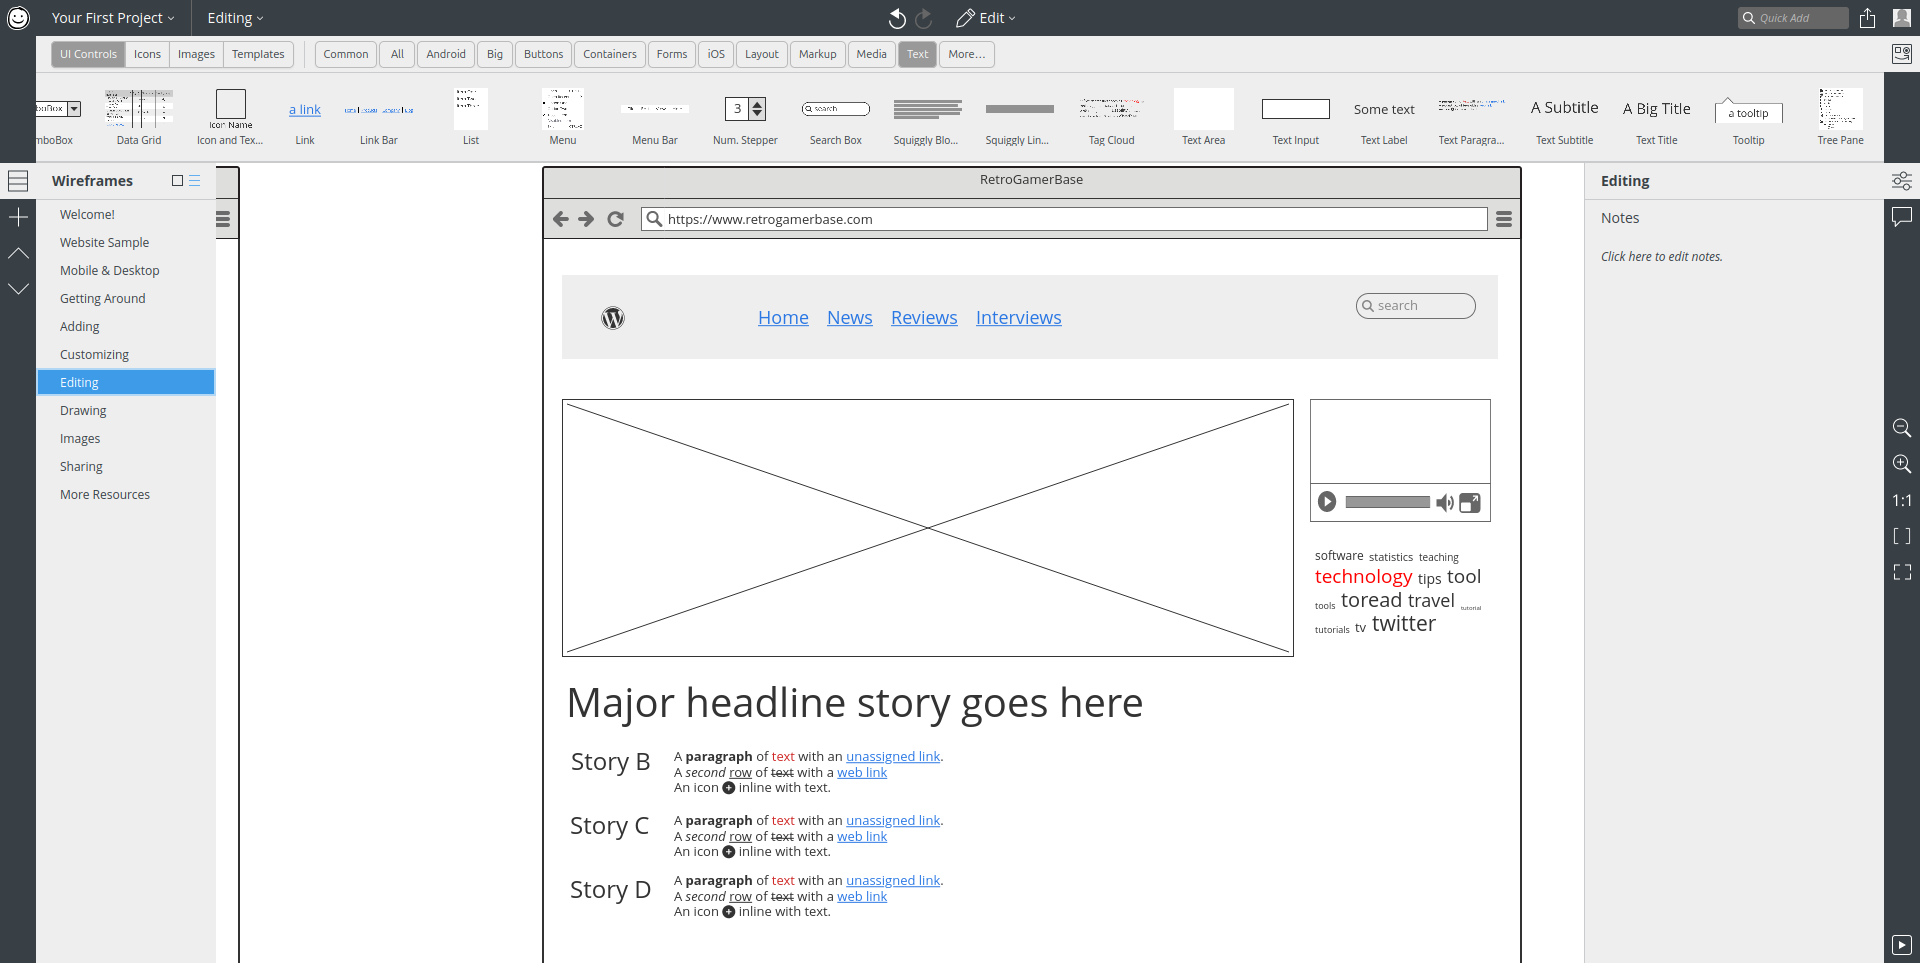
Task: Click the video player play button
Action: pyautogui.click(x=1327, y=502)
